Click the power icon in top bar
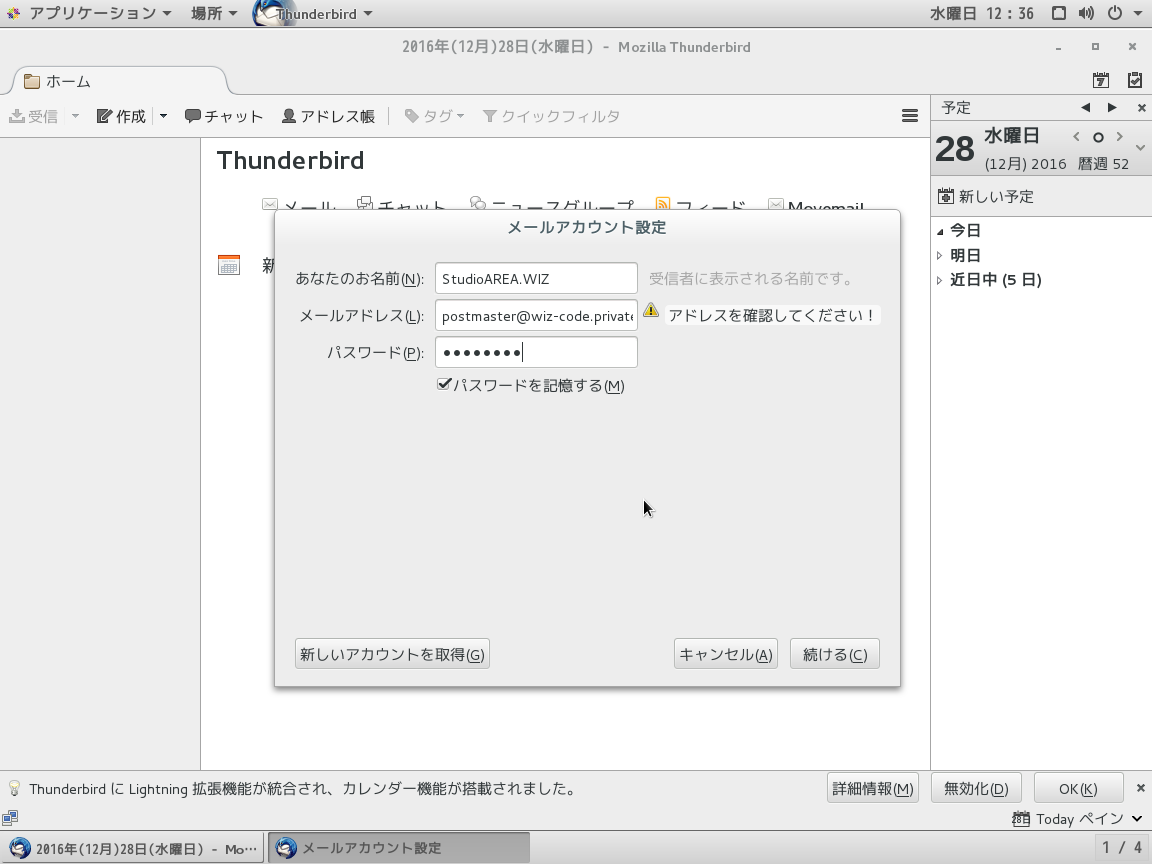Viewport: 1152px width, 864px height. point(1115,13)
